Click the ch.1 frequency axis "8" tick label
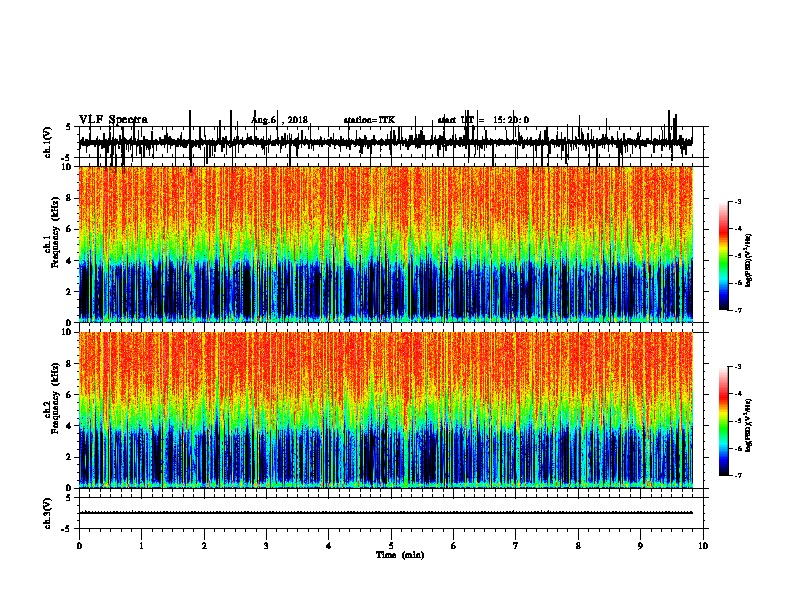The image size is (792, 612). click(70, 198)
